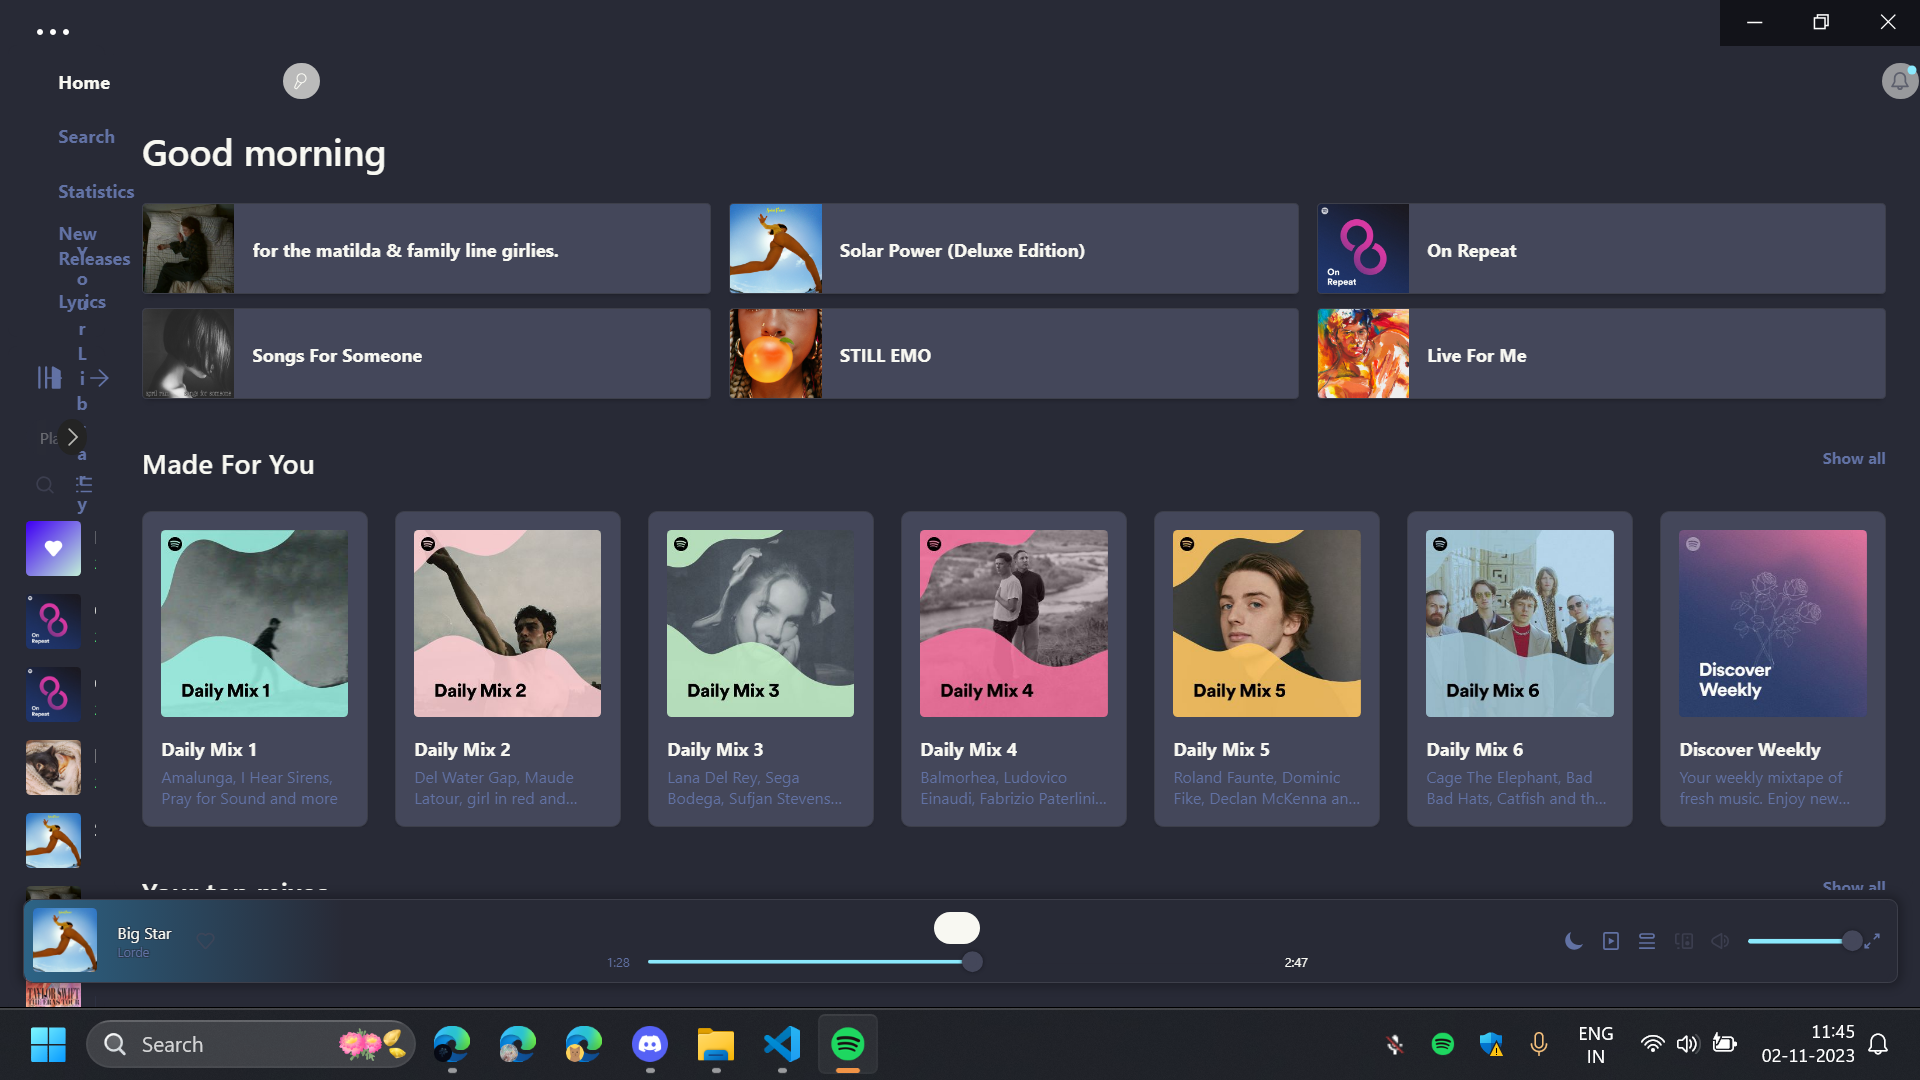The height and width of the screenshot is (1080, 1920).
Task: Mute using the volume speaker icon
Action: 1720,941
